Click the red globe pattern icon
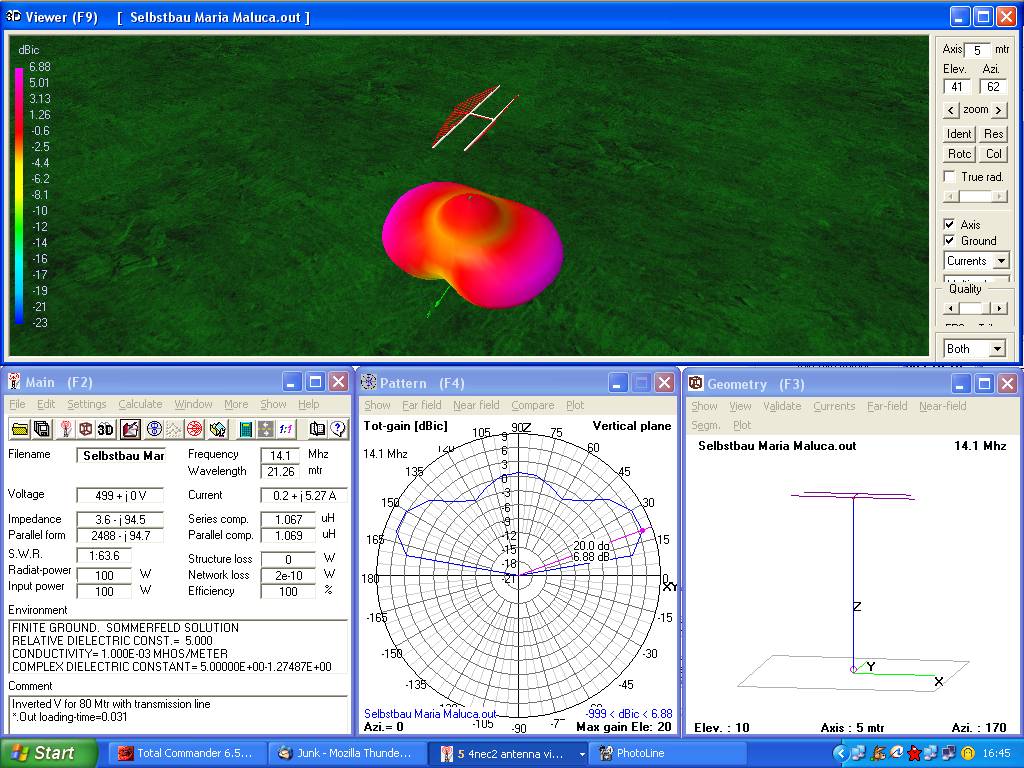The width and height of the screenshot is (1024, 768). click(x=194, y=429)
